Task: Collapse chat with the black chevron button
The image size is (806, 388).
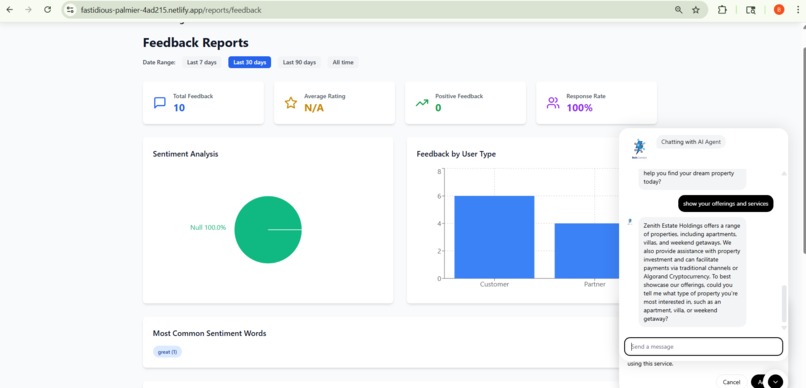Action: (775, 381)
